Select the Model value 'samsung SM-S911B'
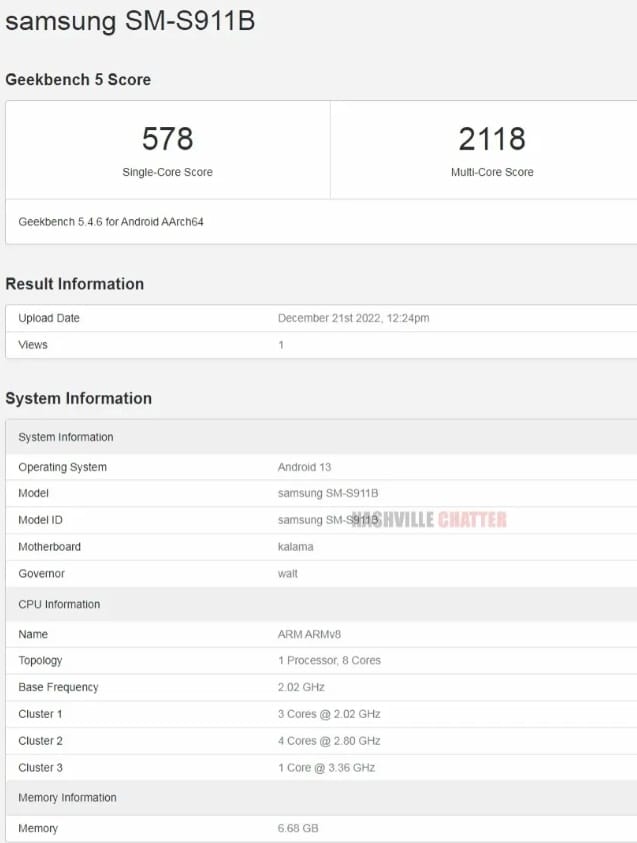 (328, 493)
